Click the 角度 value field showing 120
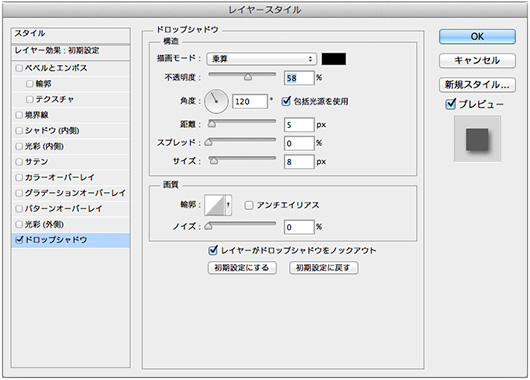Screen dimensions: 530x380 click(250, 101)
